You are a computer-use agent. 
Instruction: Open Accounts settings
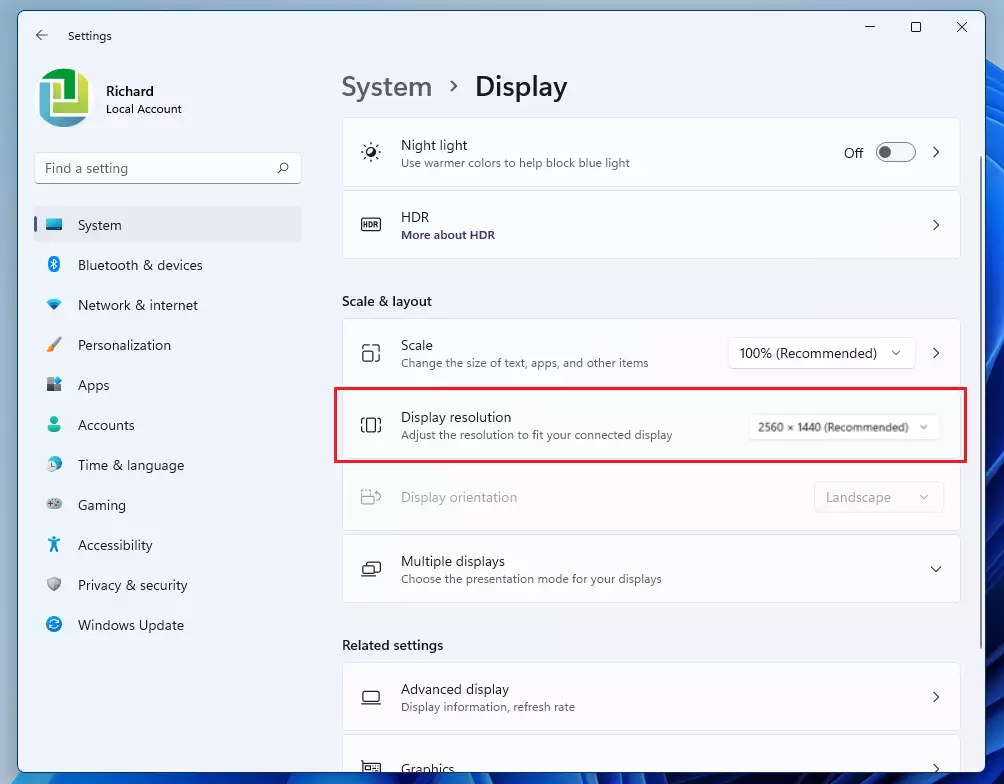click(x=106, y=425)
